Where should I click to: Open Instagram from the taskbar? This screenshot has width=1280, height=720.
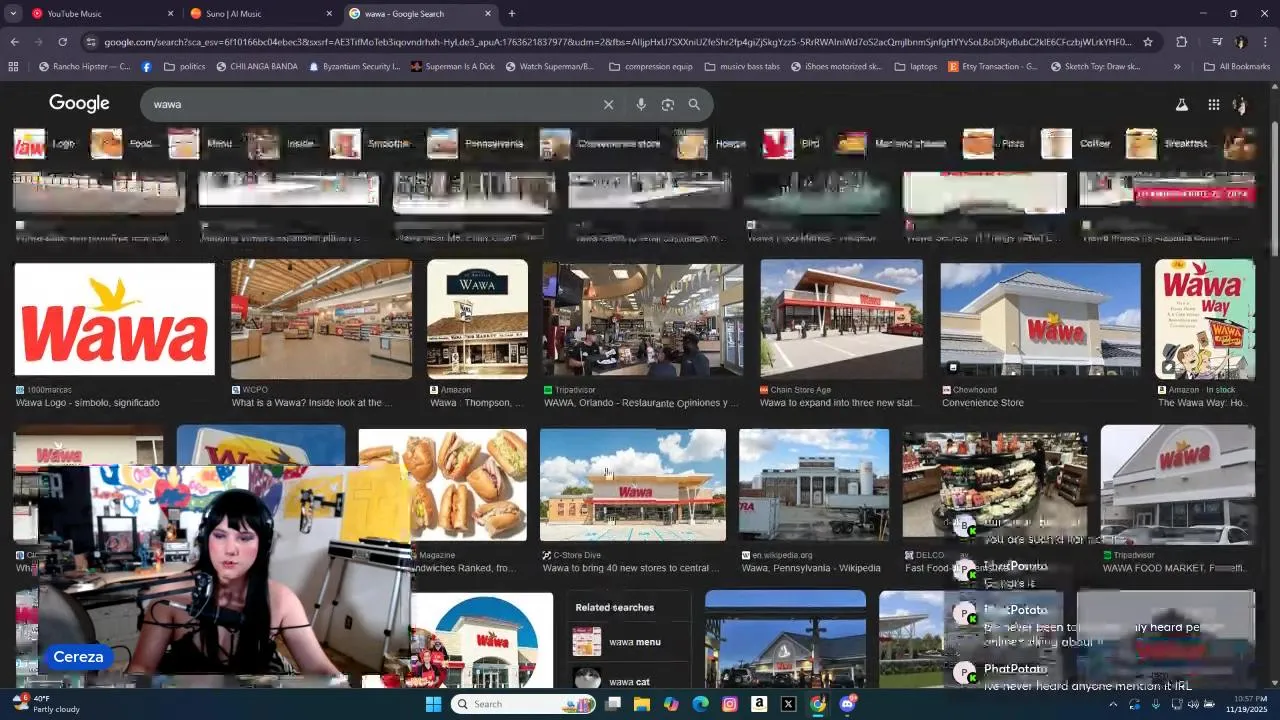point(730,704)
